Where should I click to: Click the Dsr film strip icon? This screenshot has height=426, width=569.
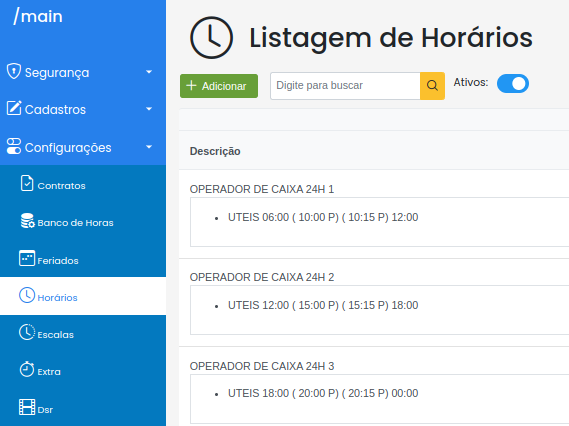tap(27, 407)
